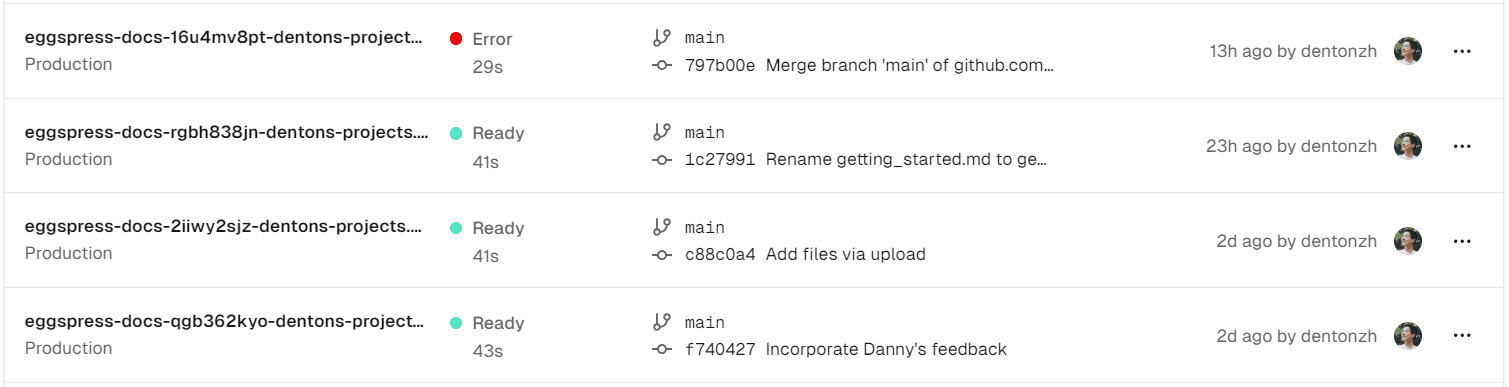Viewport: 1509px width, 387px height.
Task: Click dentonzh avatar on the 23h ago row
Action: coord(1408,146)
